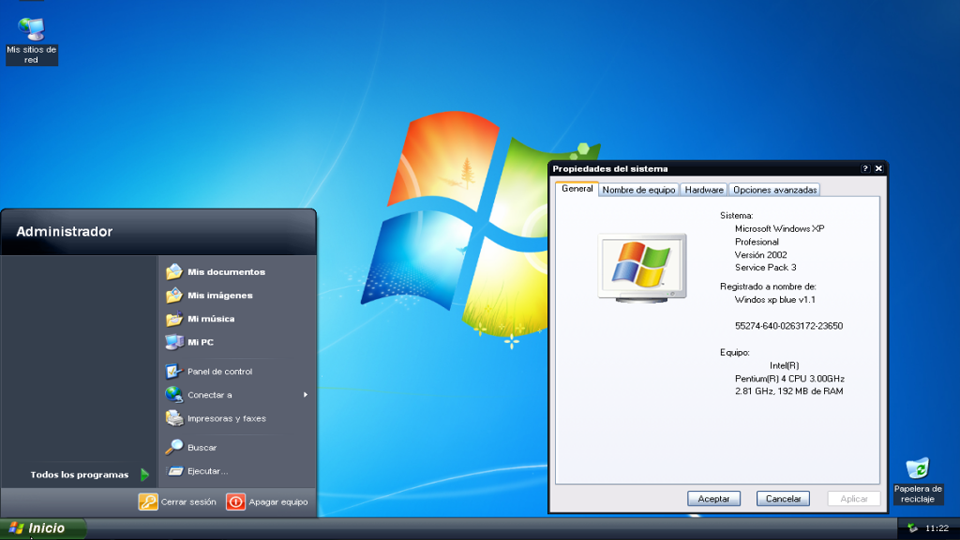Click Registrado a nombre de: label

coord(768,287)
